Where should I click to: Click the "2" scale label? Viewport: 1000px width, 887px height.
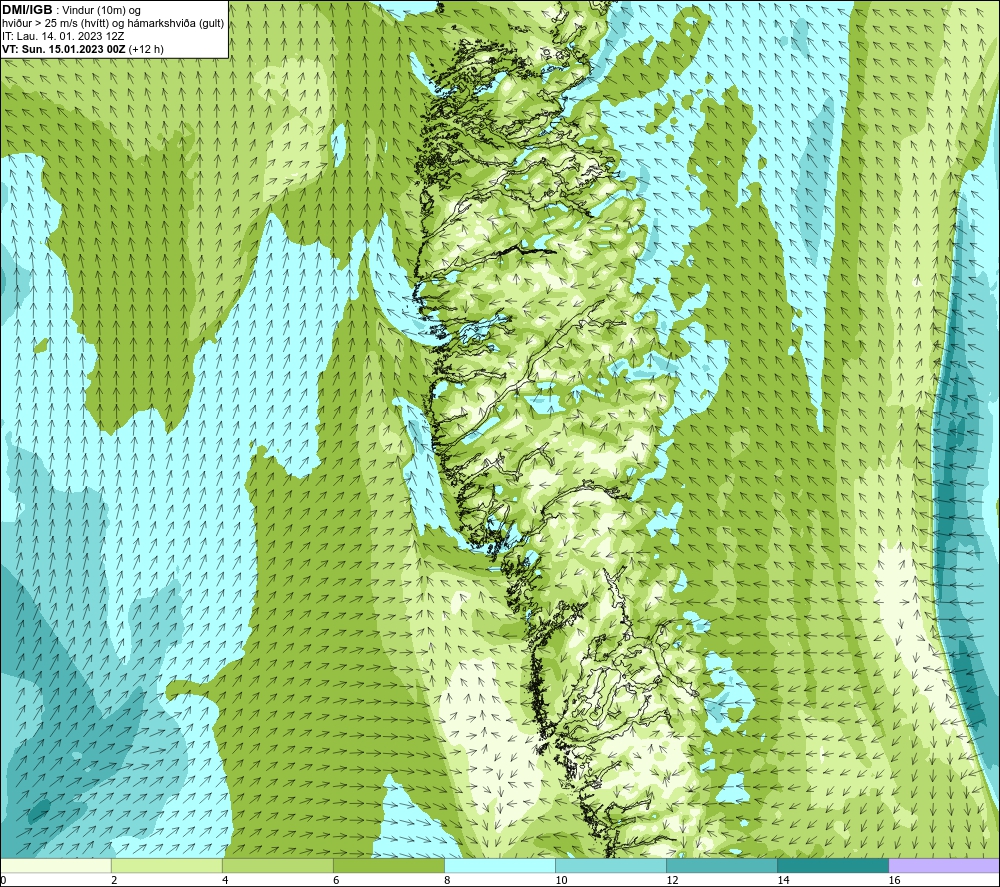point(114,880)
